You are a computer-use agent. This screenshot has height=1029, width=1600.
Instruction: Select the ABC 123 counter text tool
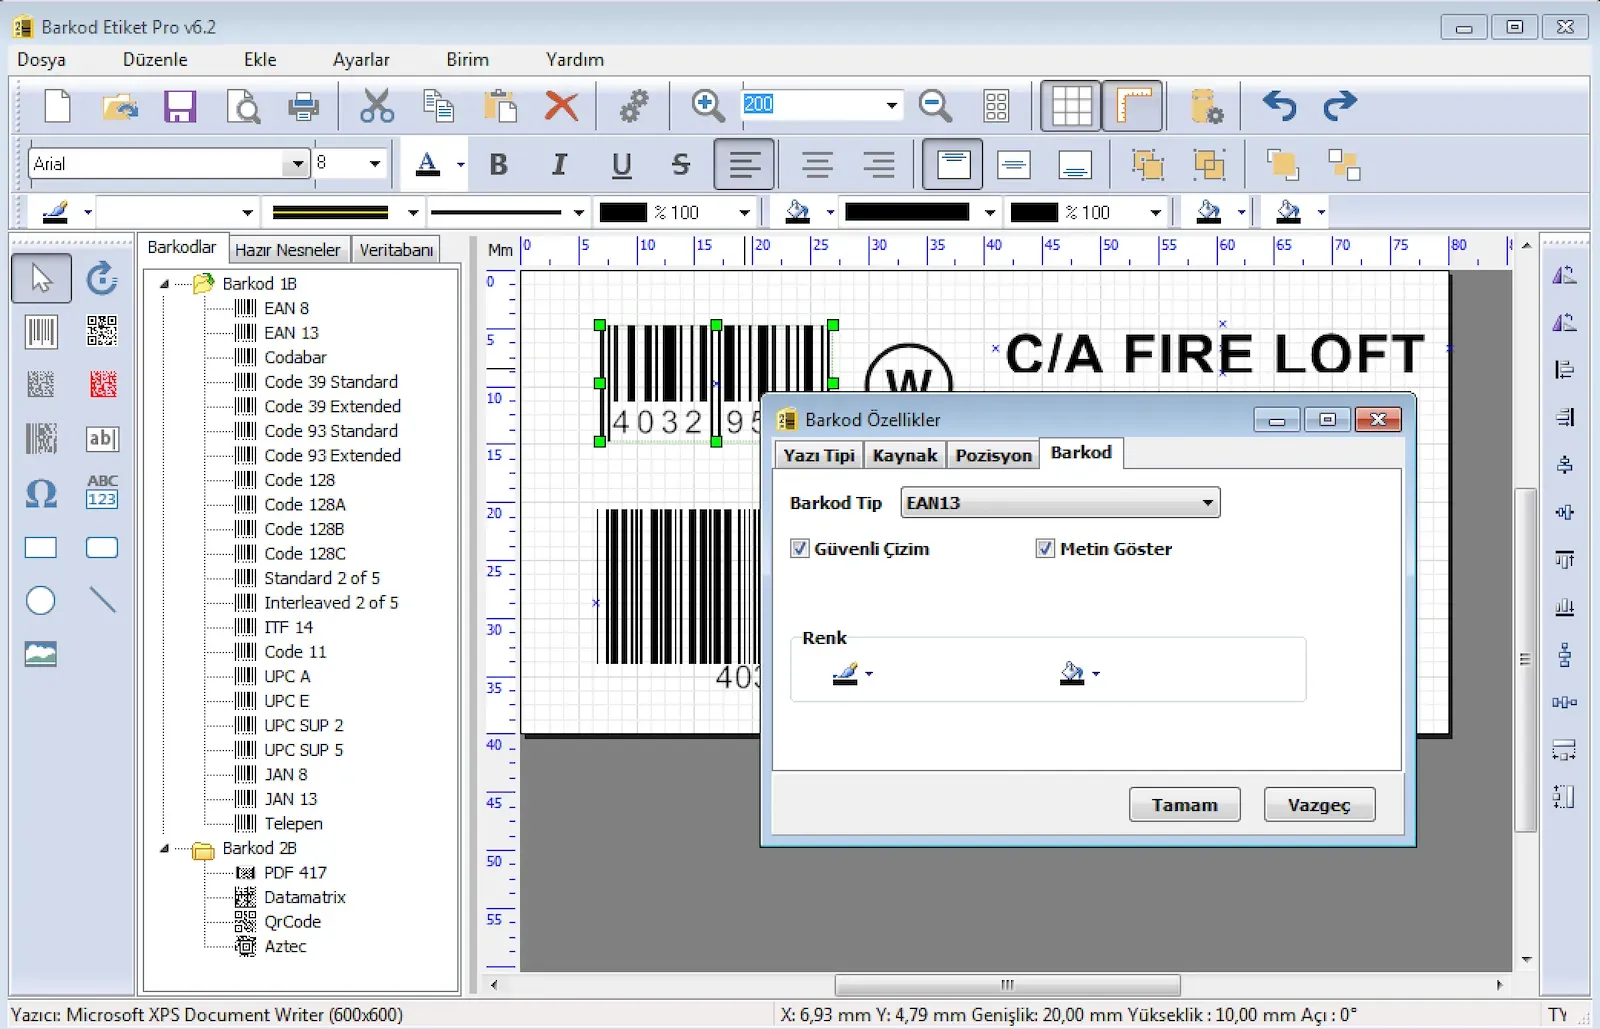coord(102,491)
